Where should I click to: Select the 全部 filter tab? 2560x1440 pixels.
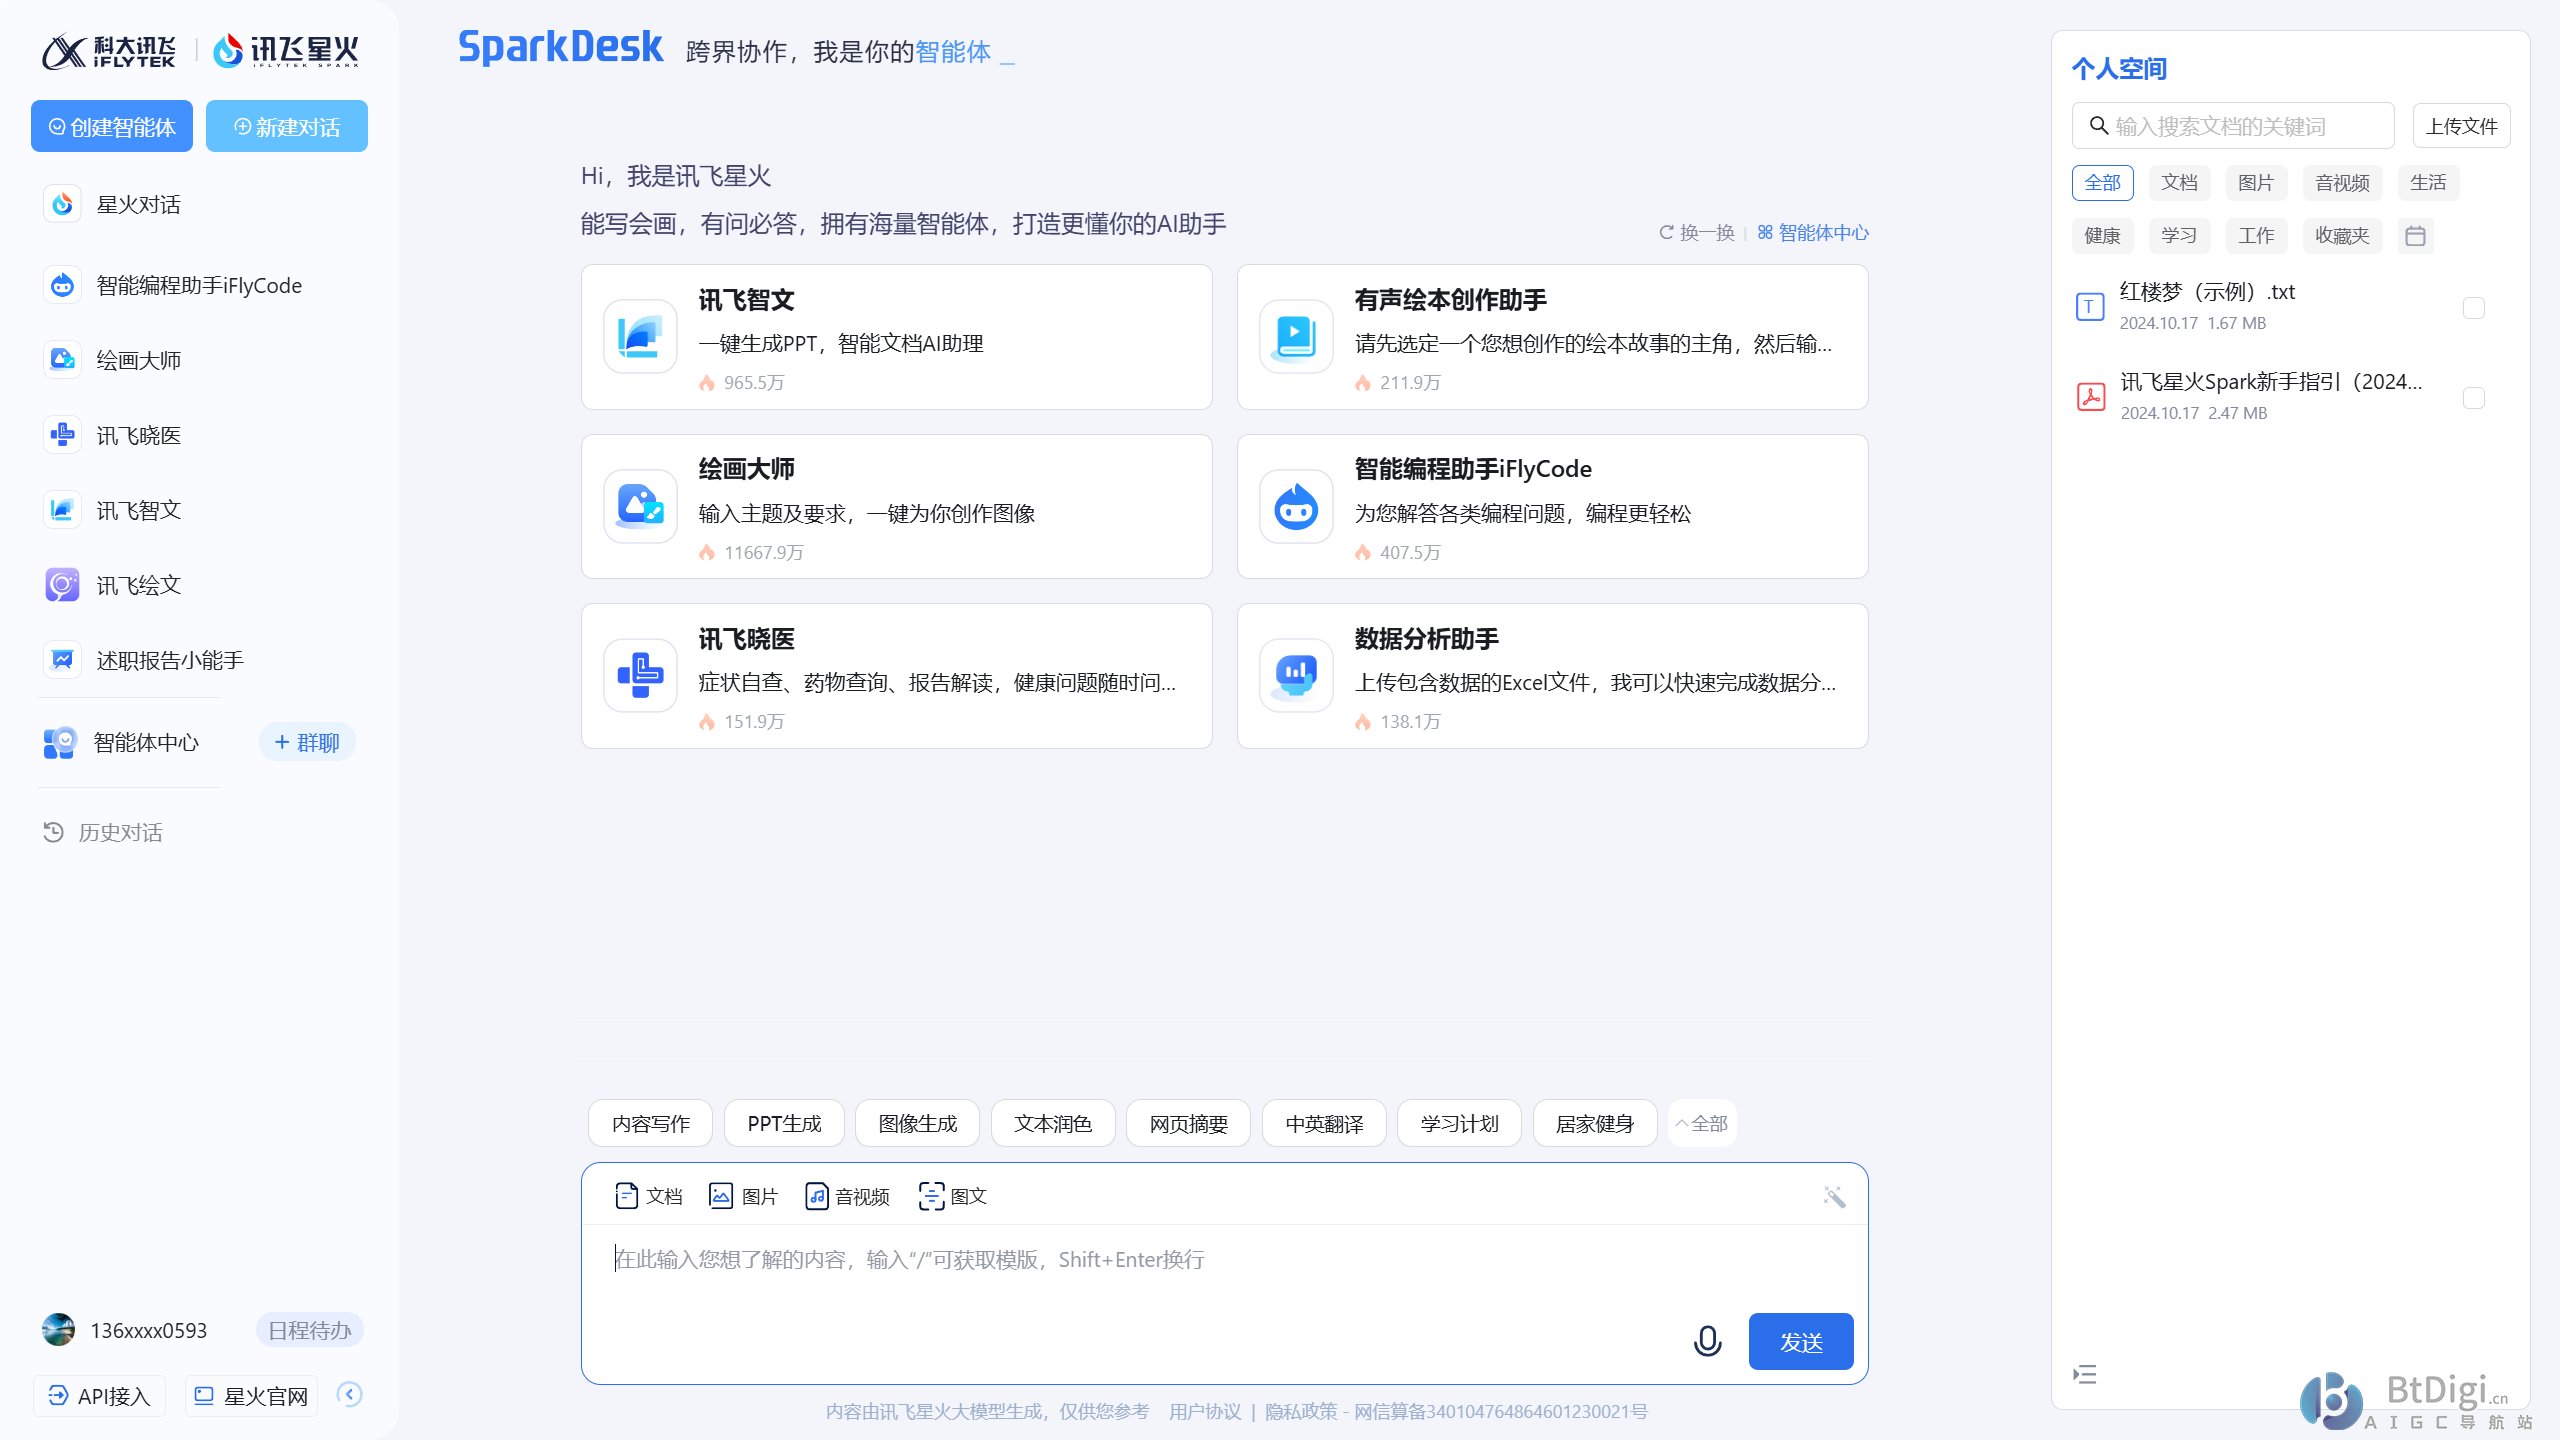pos(2102,183)
